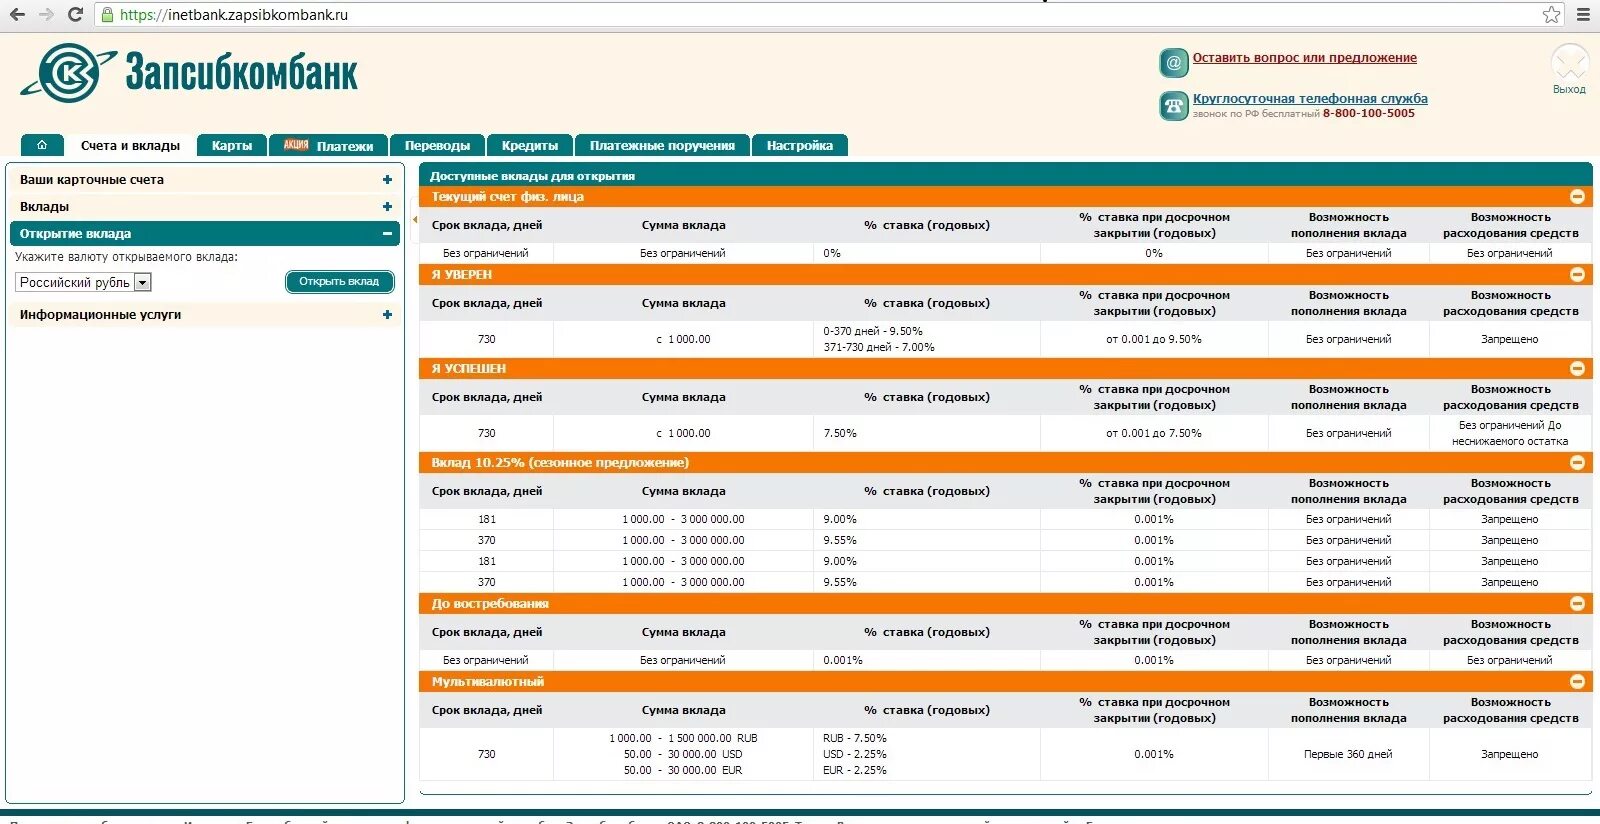Click Доступные вклады для открытия header
This screenshot has width=1600, height=824.
point(532,176)
